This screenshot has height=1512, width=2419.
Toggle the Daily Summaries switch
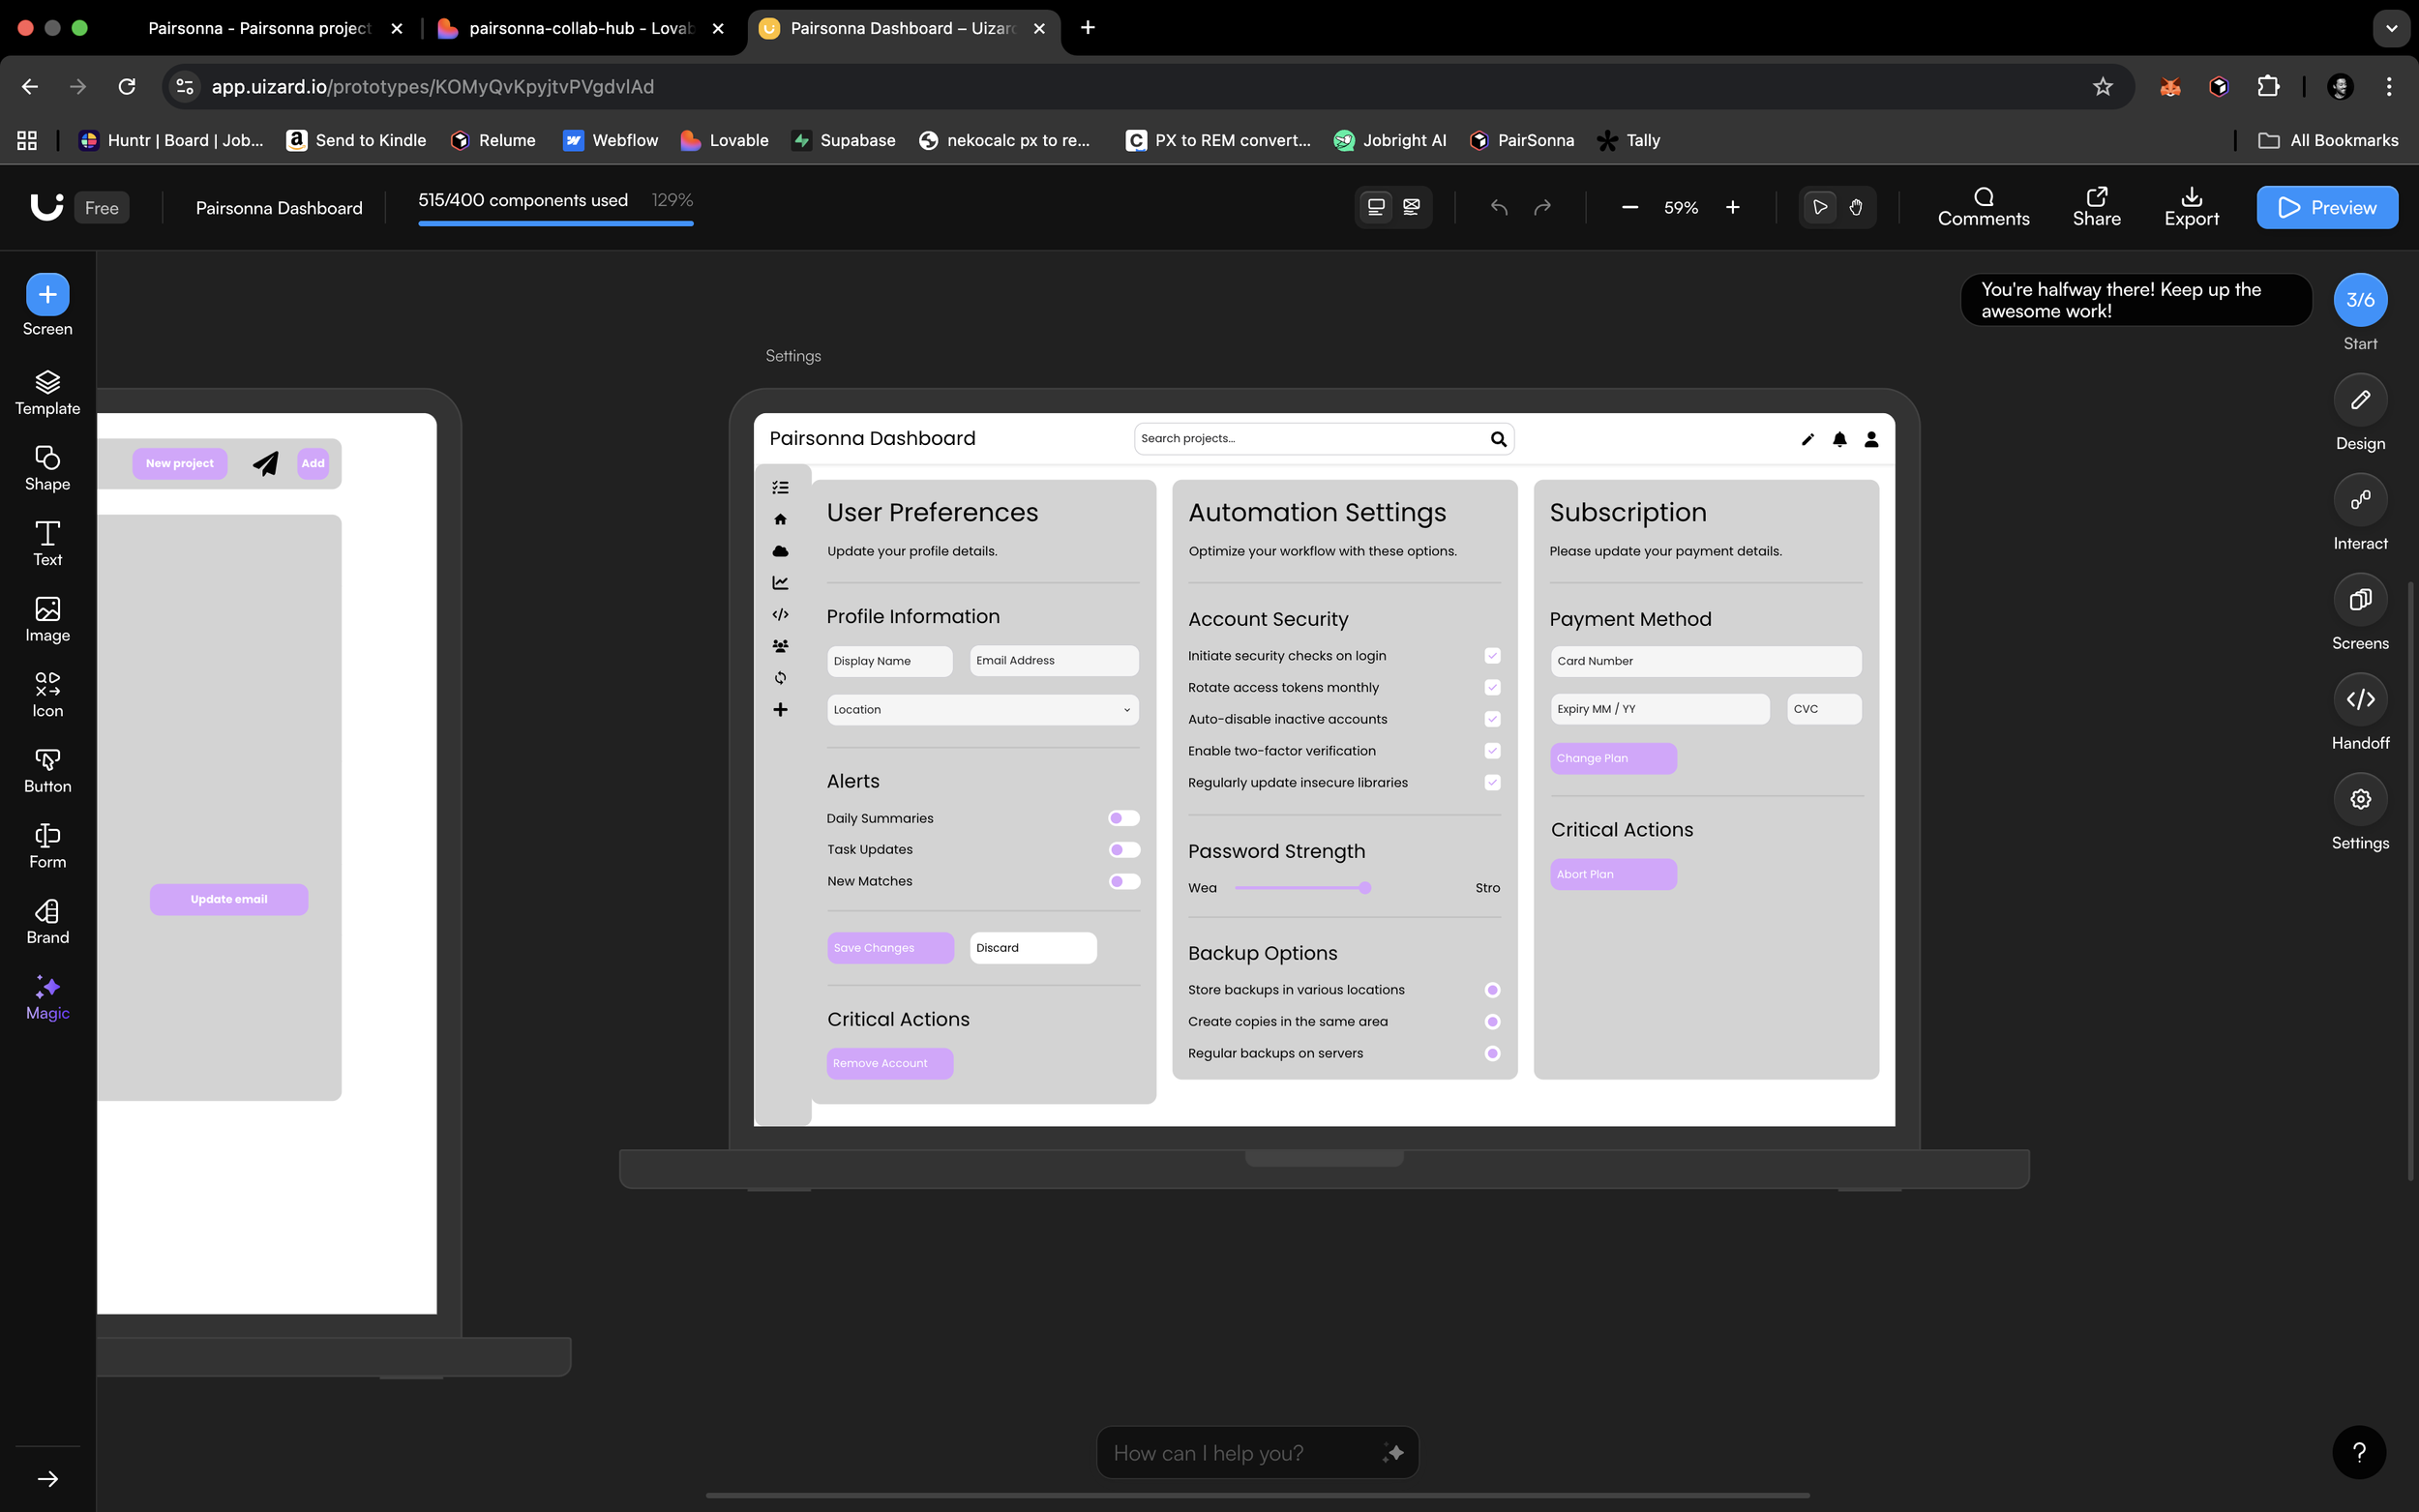pyautogui.click(x=1123, y=818)
